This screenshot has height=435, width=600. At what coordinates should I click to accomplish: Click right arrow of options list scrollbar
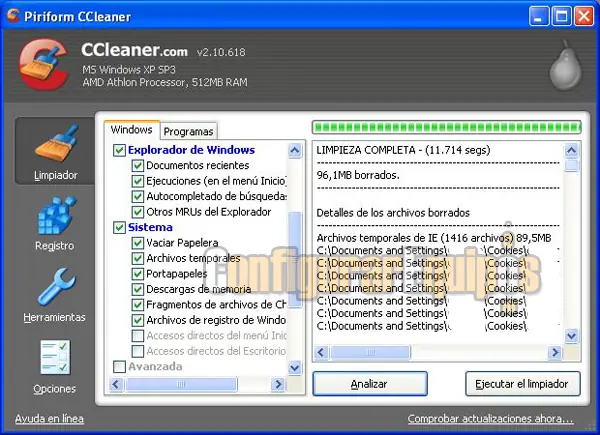278,384
